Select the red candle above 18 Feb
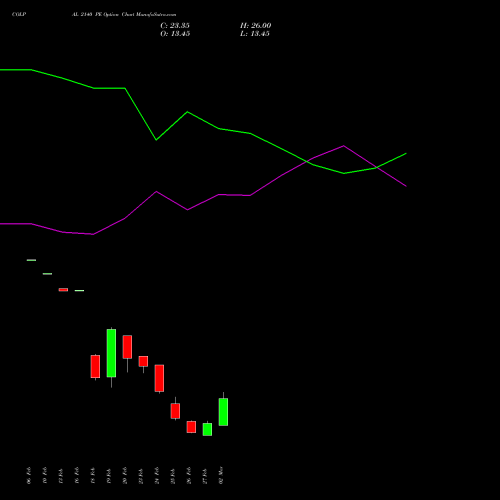500x500 pixels. [x=95, y=366]
